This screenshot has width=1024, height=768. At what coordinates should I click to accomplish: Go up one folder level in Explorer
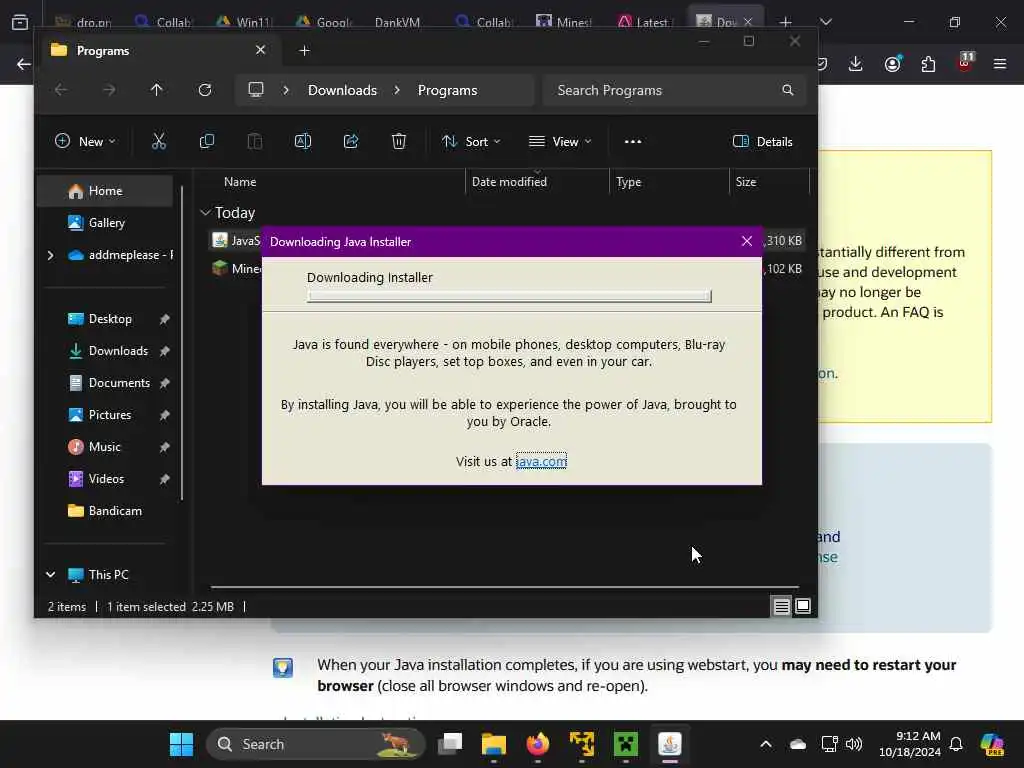pyautogui.click(x=156, y=90)
